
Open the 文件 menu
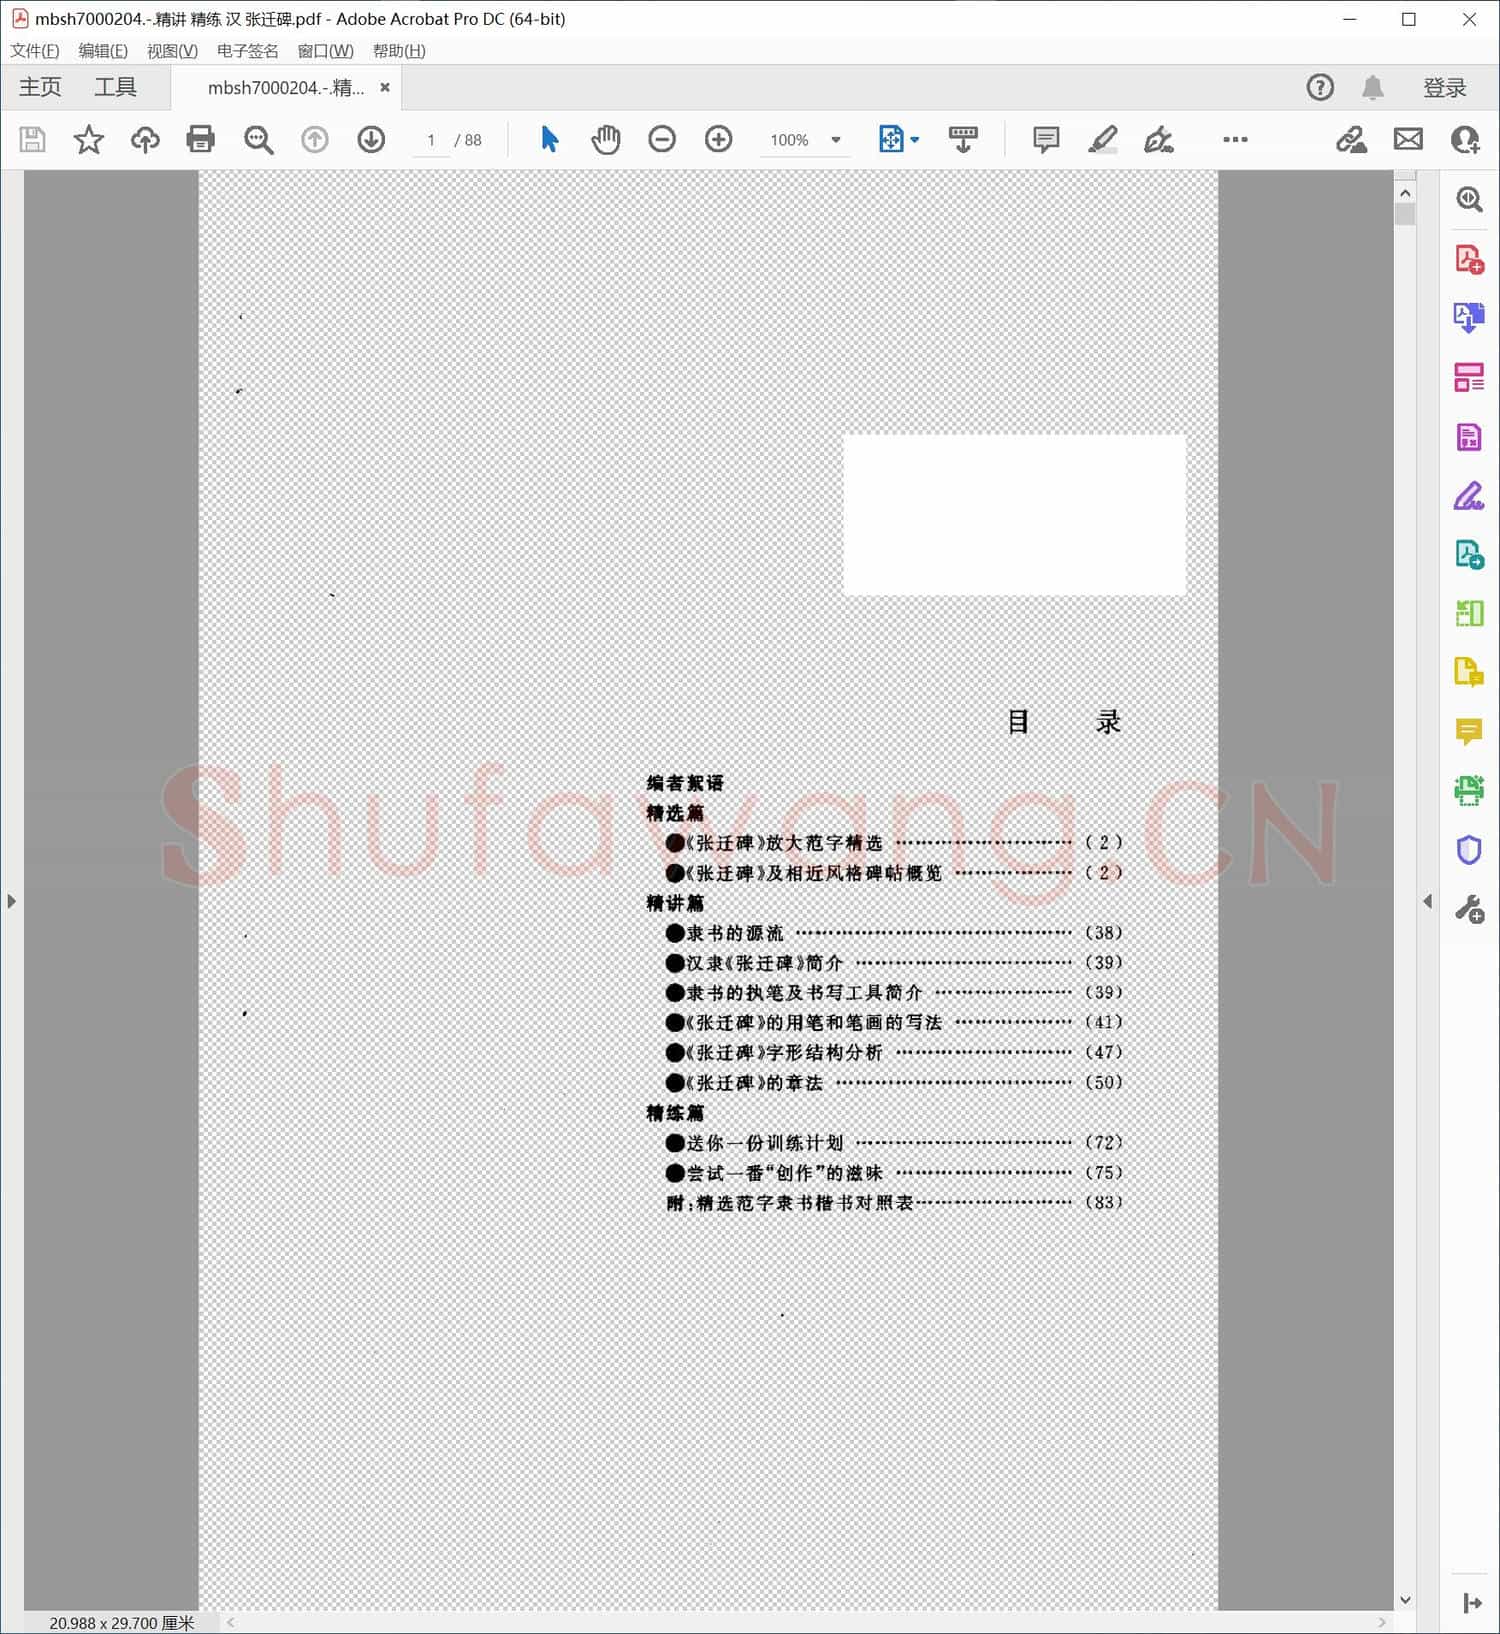coord(35,51)
